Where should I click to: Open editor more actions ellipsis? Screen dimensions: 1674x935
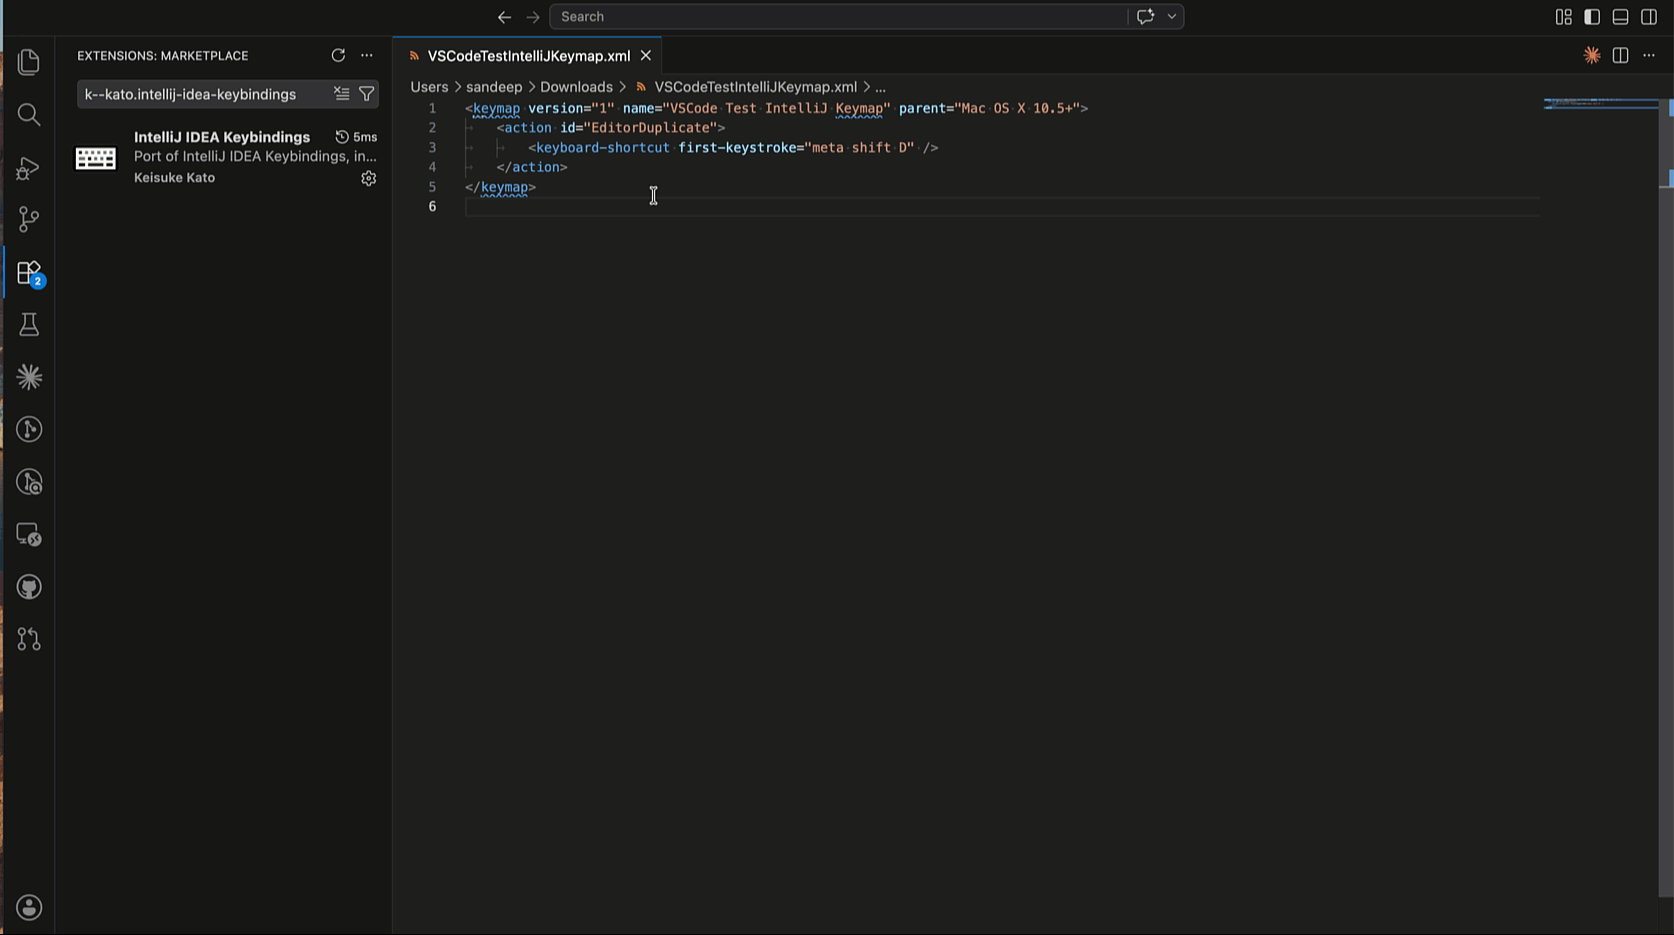point(1649,56)
